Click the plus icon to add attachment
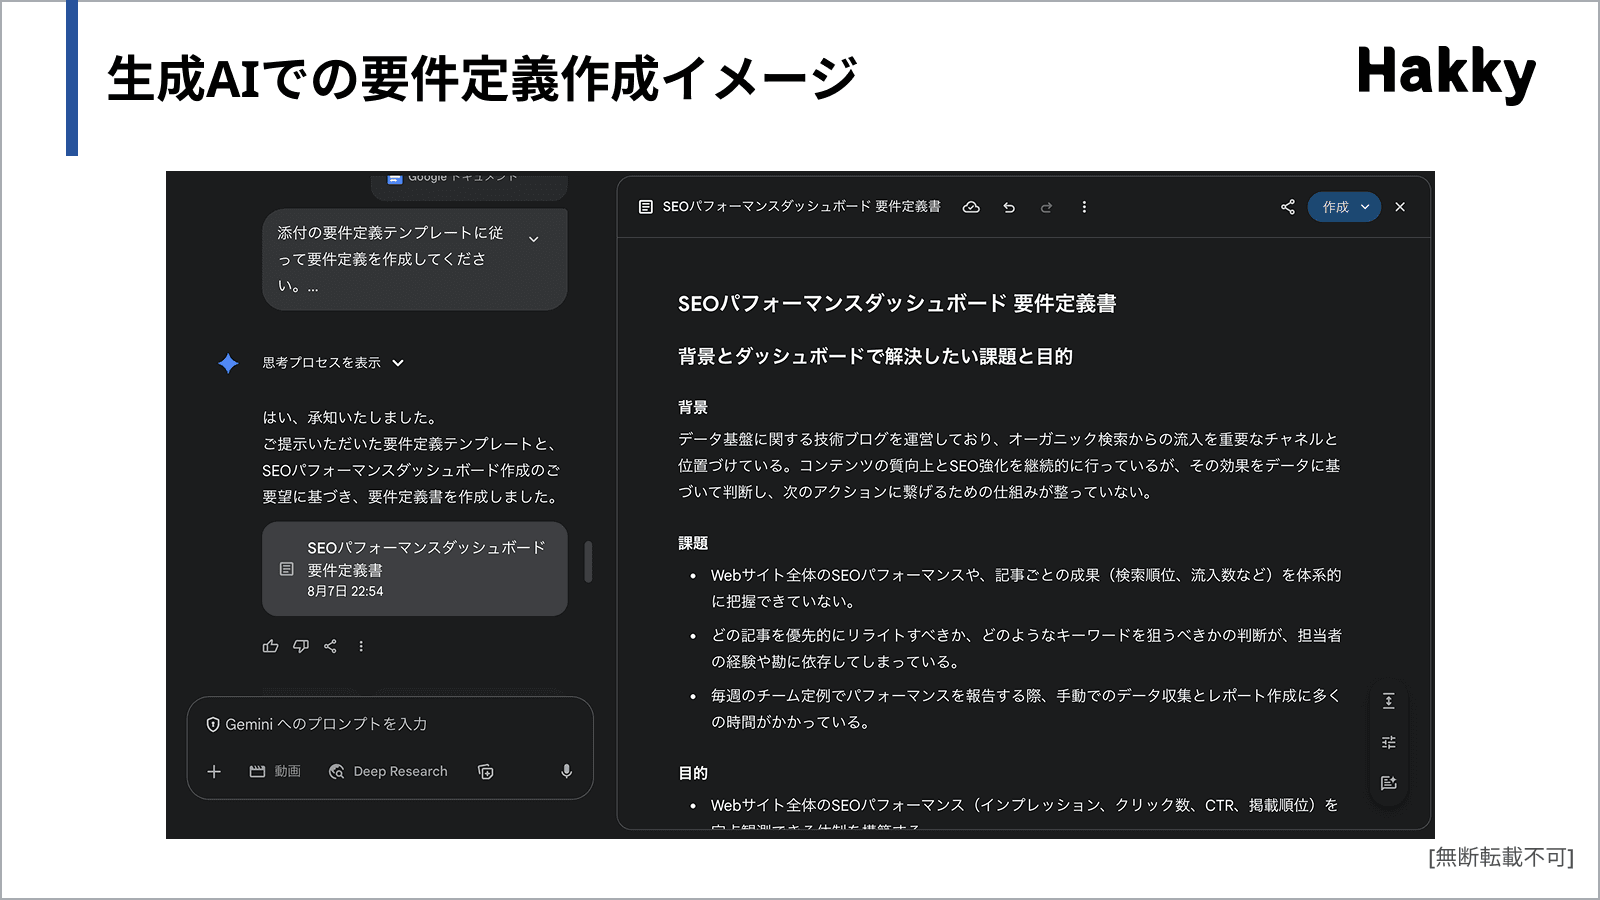 214,771
